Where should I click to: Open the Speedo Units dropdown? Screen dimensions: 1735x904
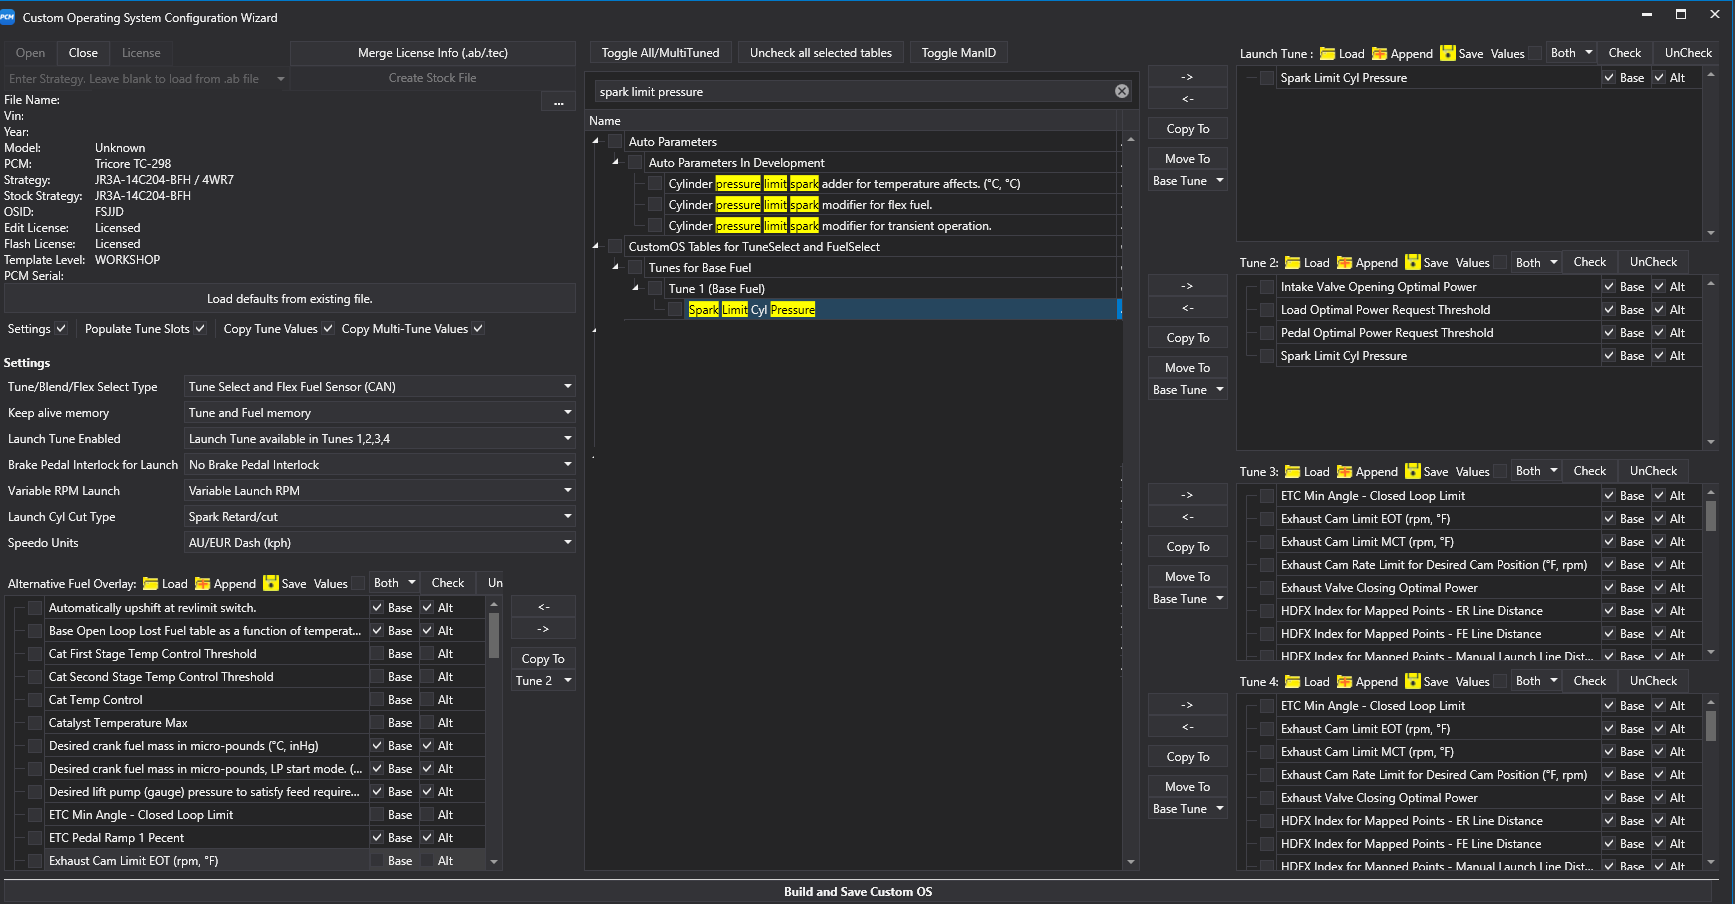coord(380,543)
